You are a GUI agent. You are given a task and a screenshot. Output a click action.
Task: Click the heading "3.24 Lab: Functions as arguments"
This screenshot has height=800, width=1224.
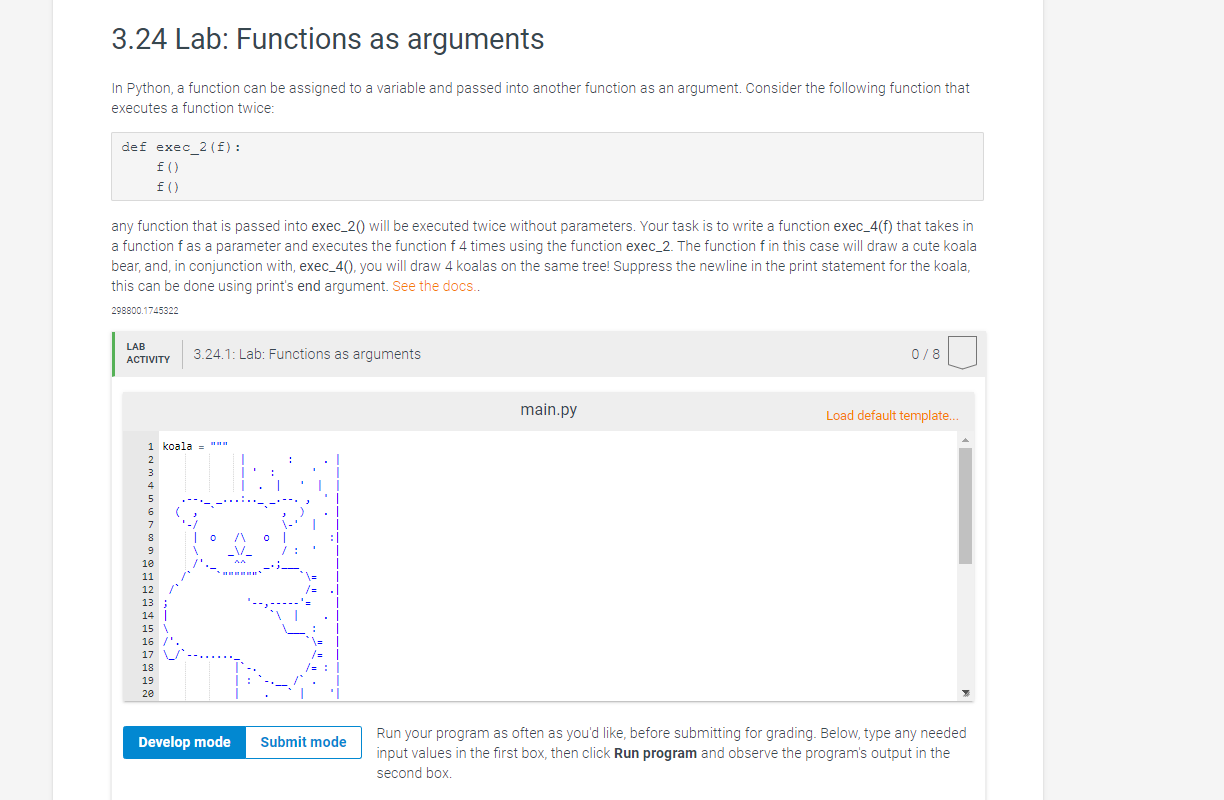(327, 39)
